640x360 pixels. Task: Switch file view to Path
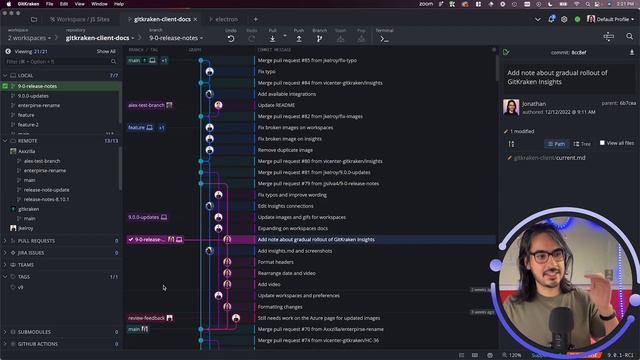[556, 144]
